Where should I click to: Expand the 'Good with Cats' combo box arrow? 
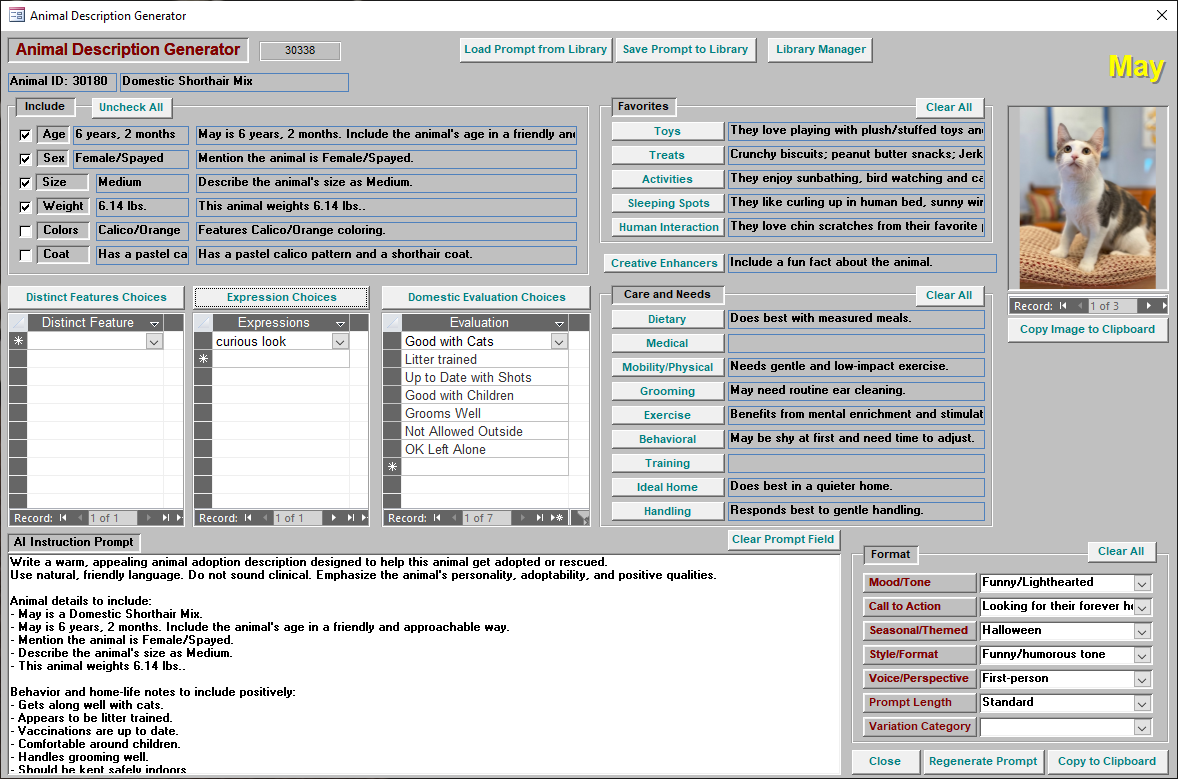coord(559,342)
